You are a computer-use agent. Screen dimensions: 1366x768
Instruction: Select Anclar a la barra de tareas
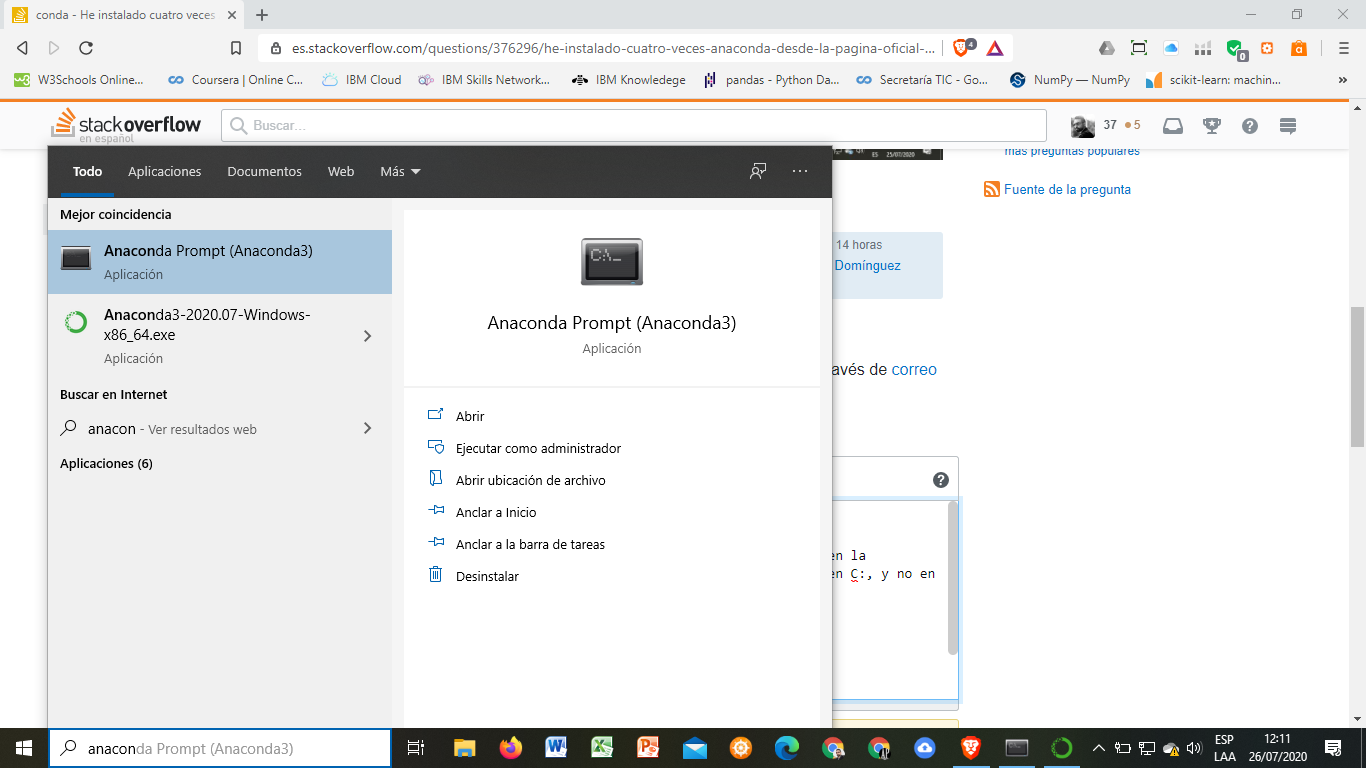point(530,544)
